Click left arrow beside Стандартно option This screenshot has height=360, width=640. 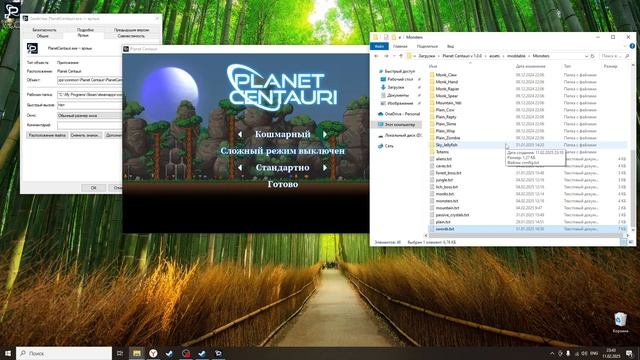coord(240,167)
